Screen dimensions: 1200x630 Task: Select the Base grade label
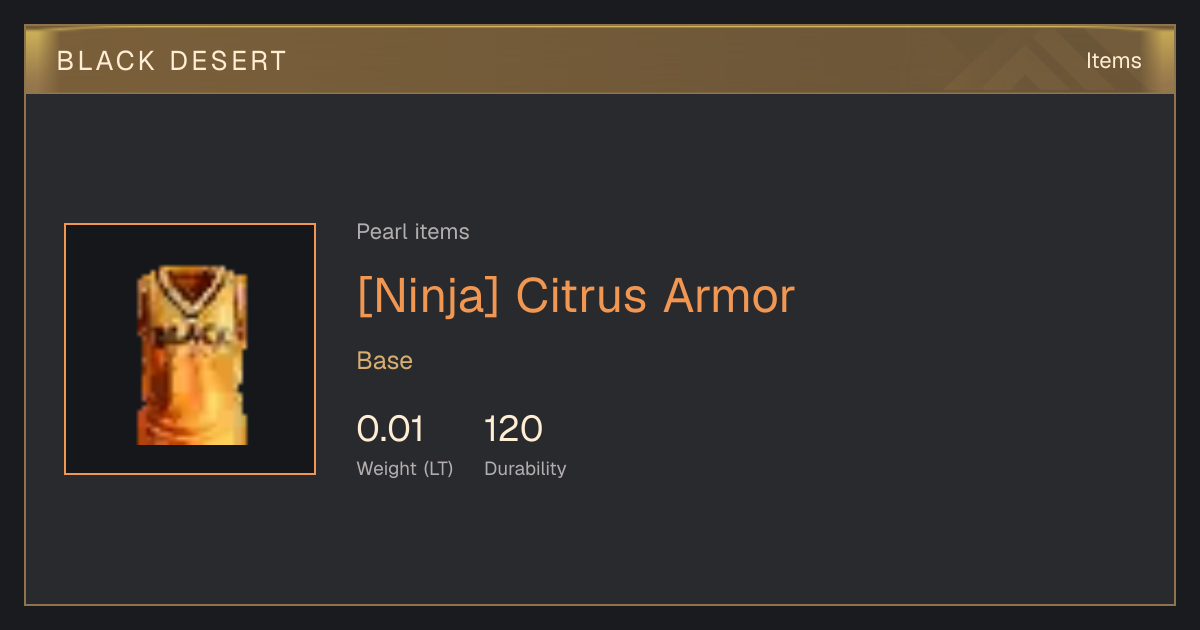pos(385,361)
